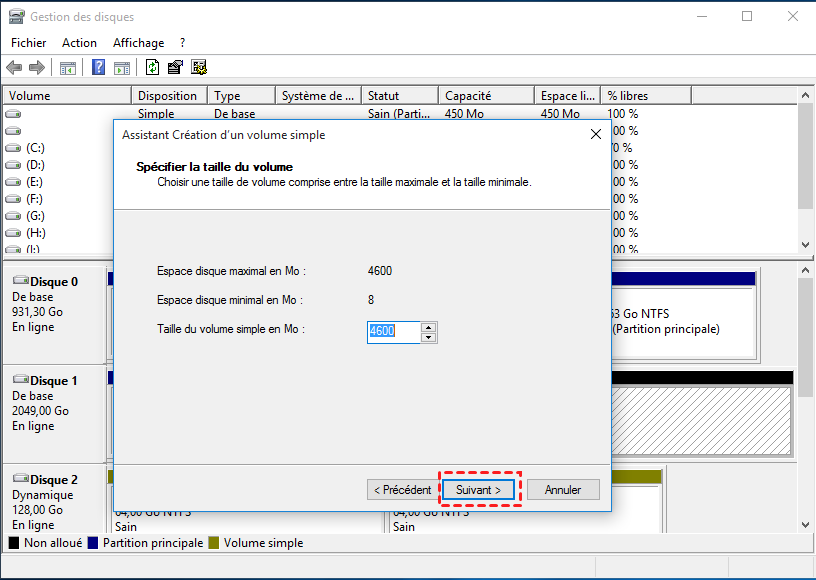The width and height of the screenshot is (816, 580).
Task: Sort by the Volume column header
Action: (x=67, y=96)
